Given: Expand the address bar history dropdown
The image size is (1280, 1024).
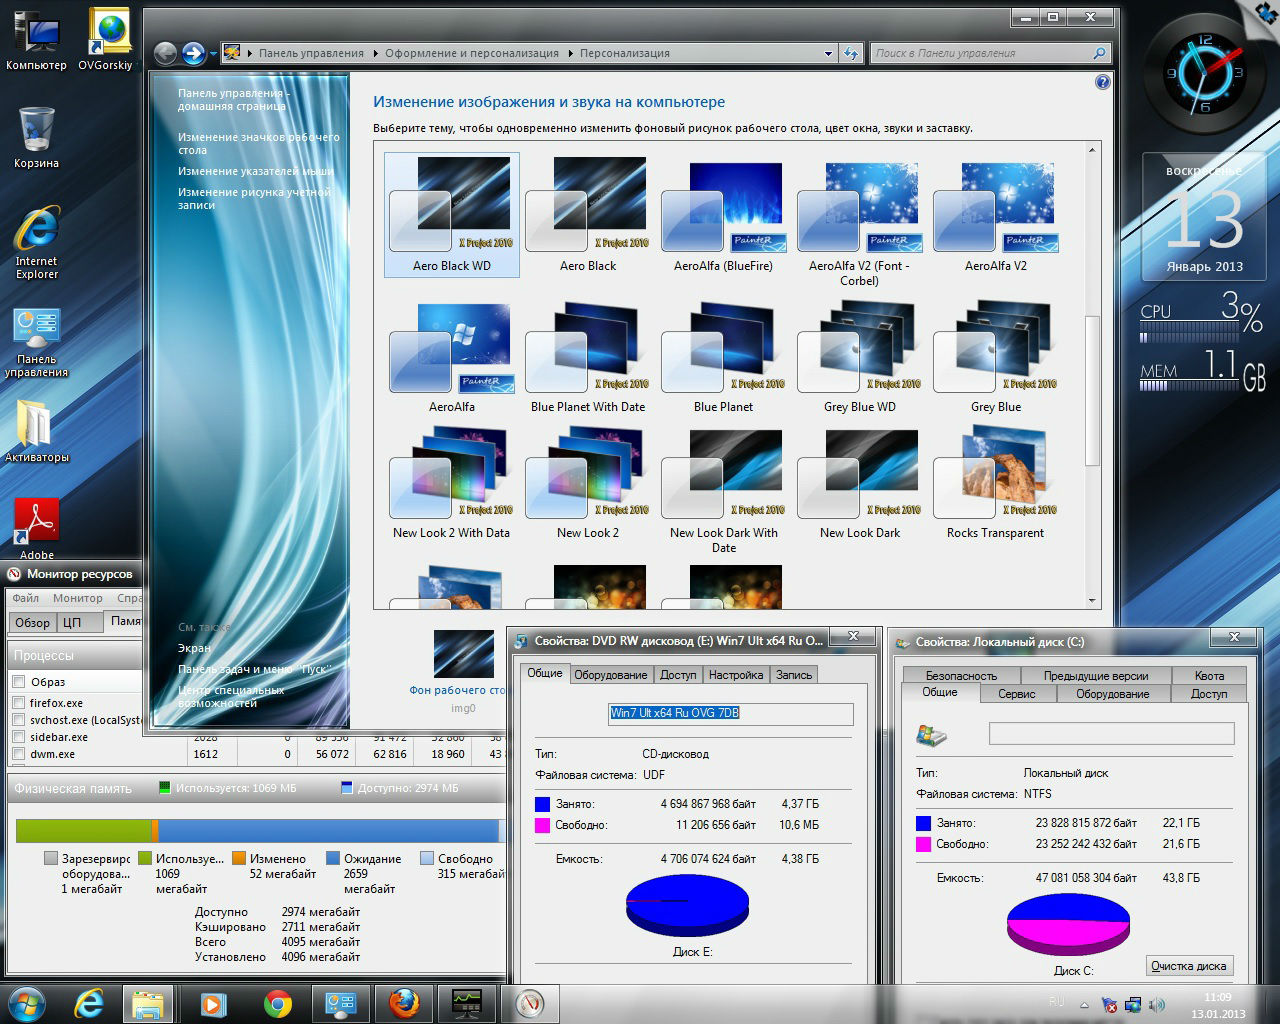Looking at the screenshot, I should point(828,54).
